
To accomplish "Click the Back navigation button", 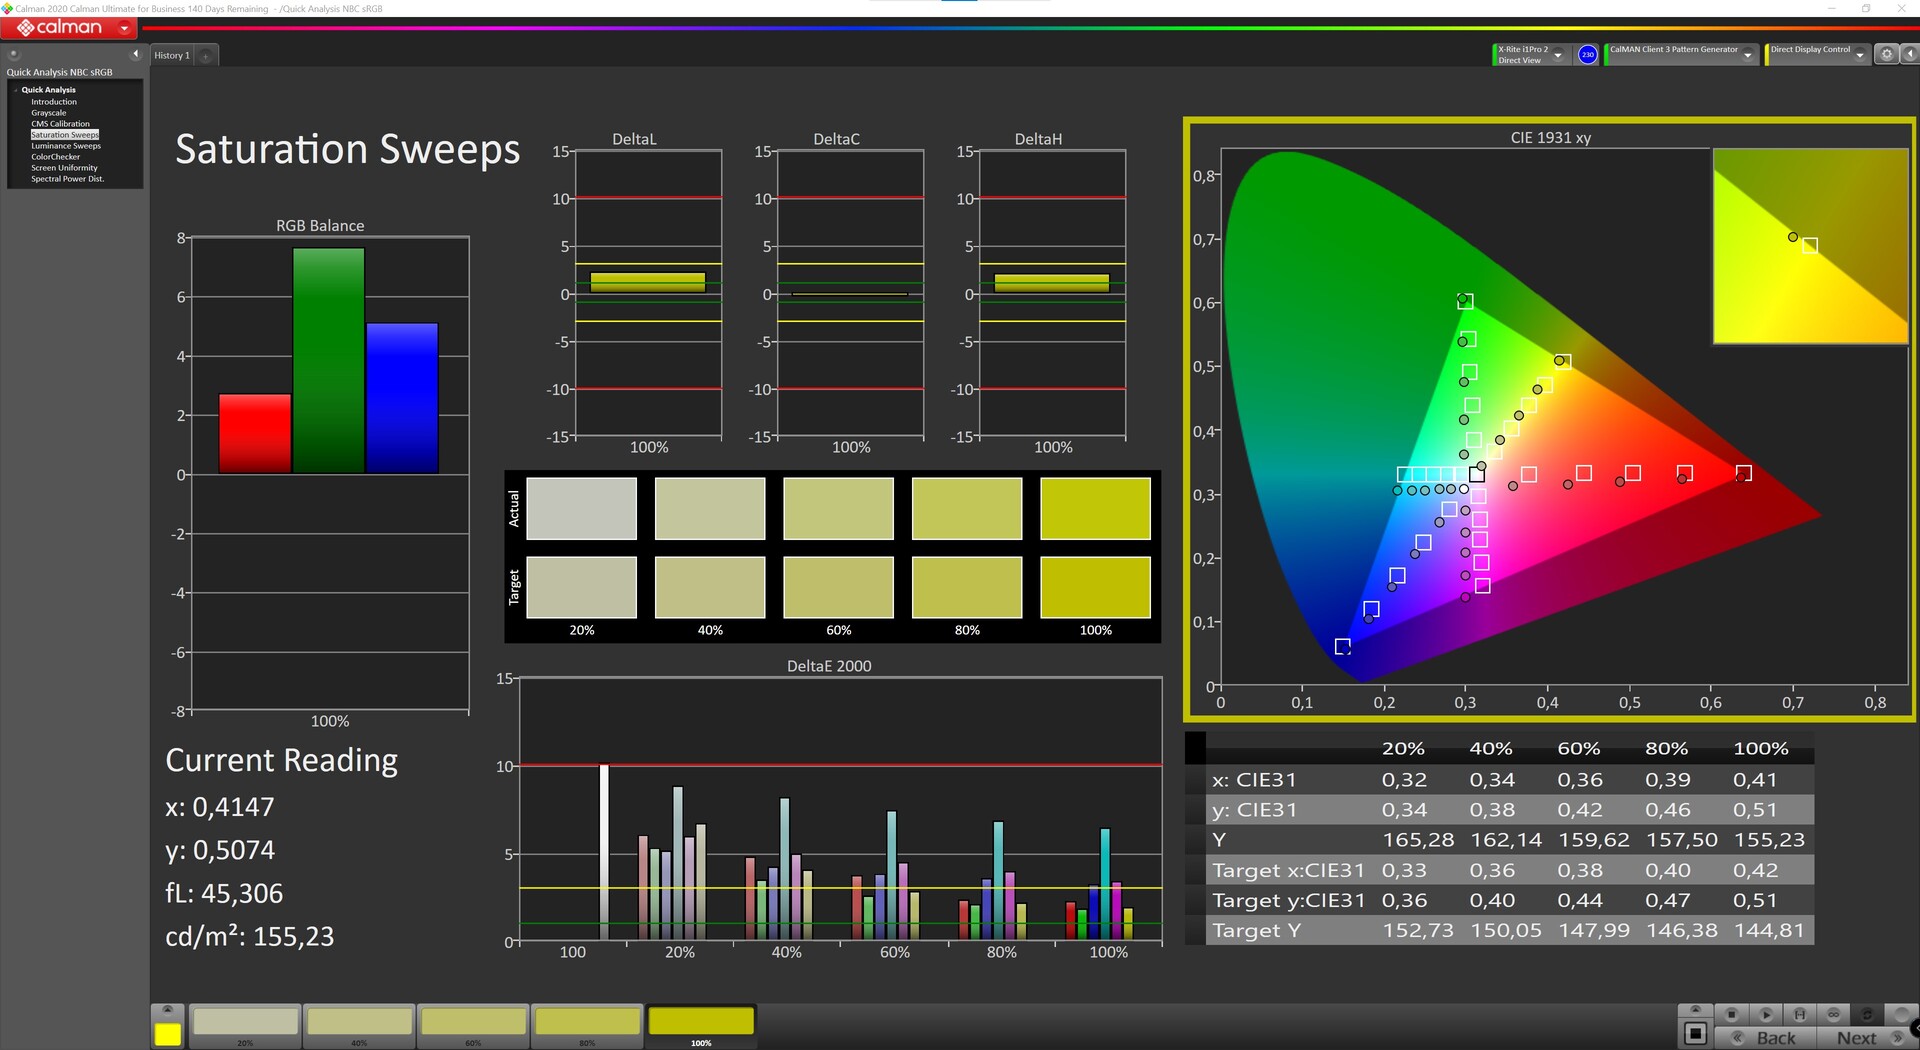I will 1766,1038.
